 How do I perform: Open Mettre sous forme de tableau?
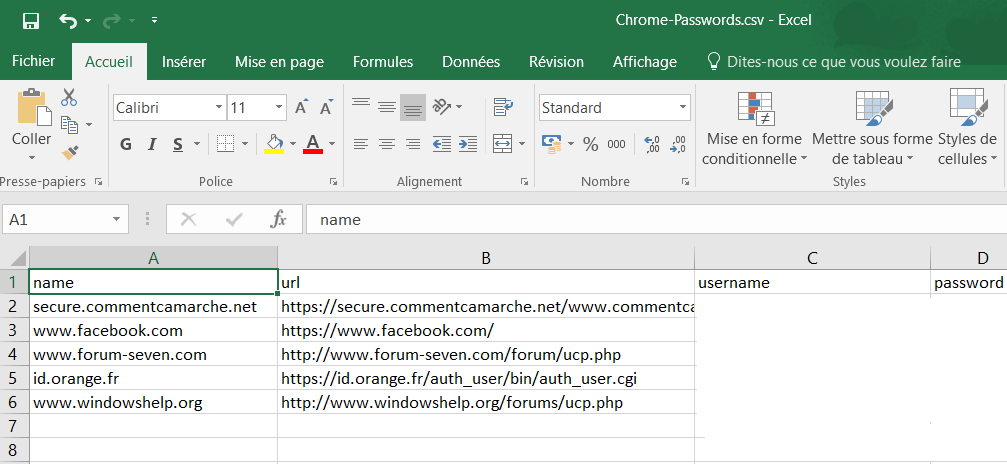click(872, 129)
